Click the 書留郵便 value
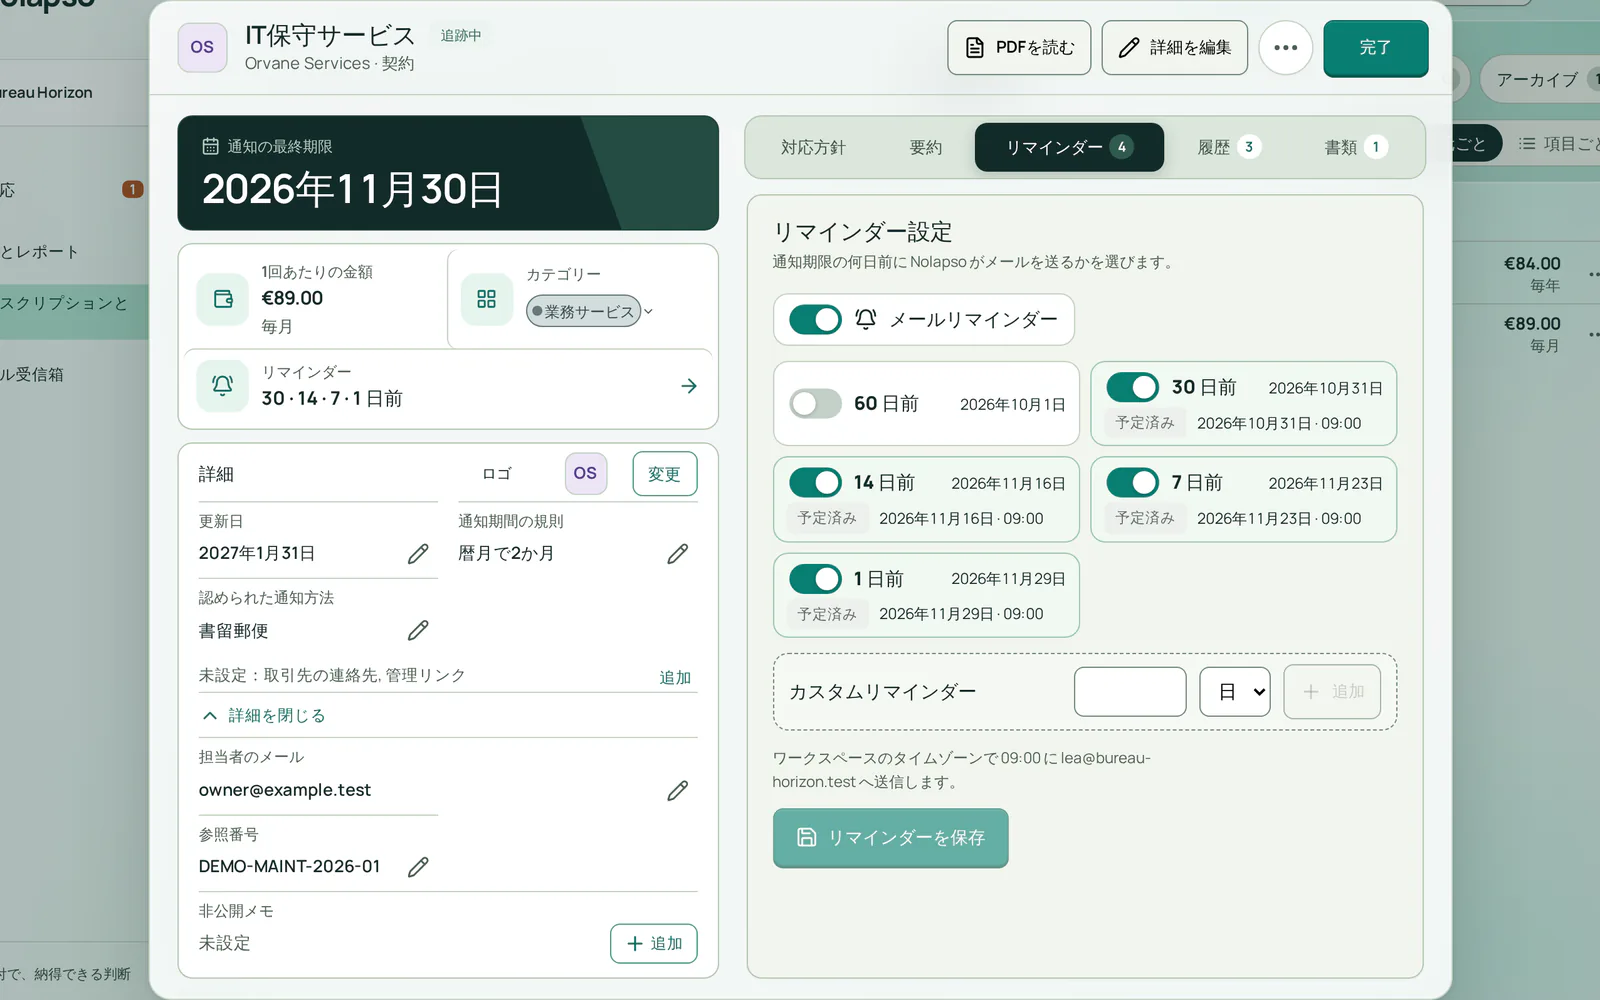 (233, 631)
